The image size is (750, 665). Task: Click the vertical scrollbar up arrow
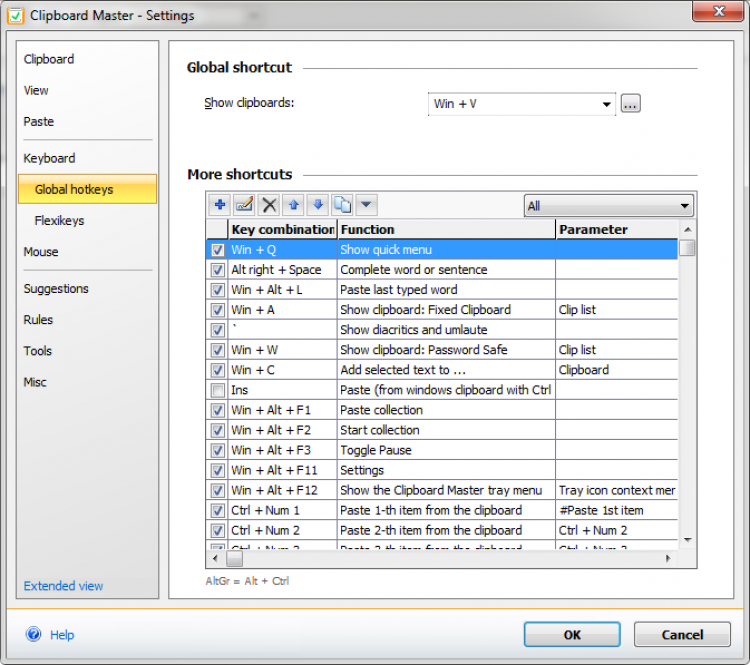tap(687, 230)
